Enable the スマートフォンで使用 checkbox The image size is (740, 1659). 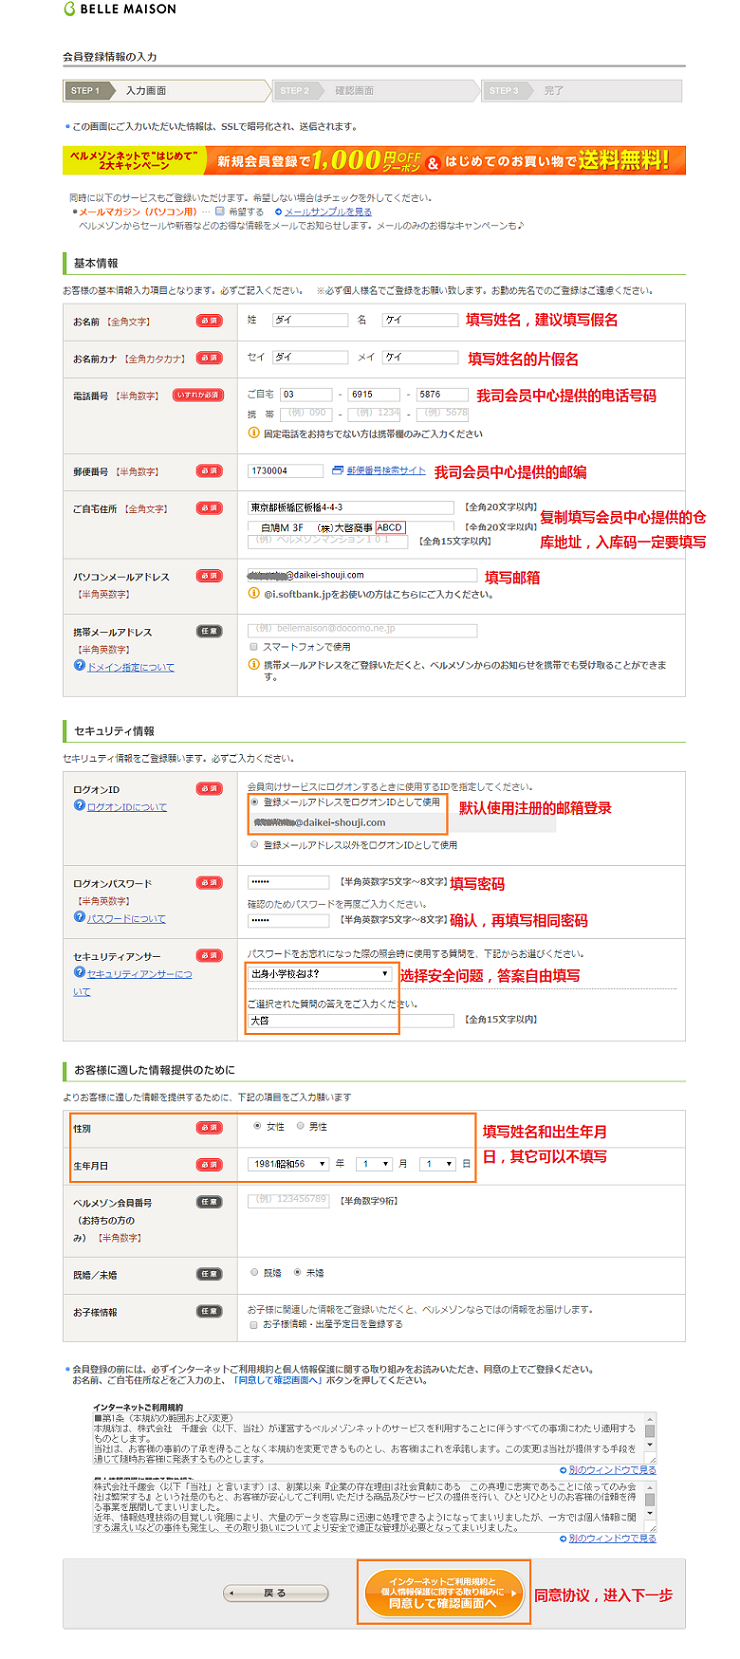[254, 647]
